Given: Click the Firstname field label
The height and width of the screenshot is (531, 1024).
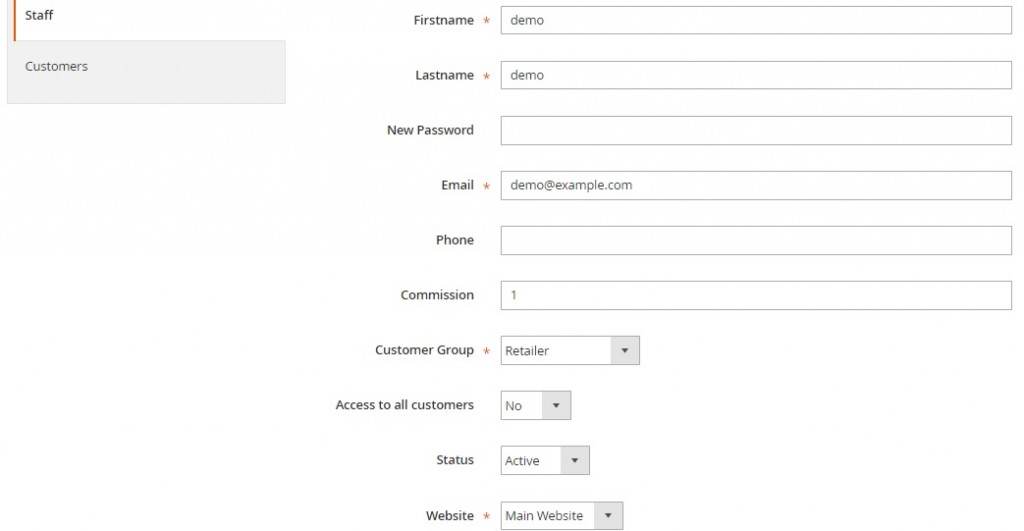Looking at the screenshot, I should click(x=443, y=20).
